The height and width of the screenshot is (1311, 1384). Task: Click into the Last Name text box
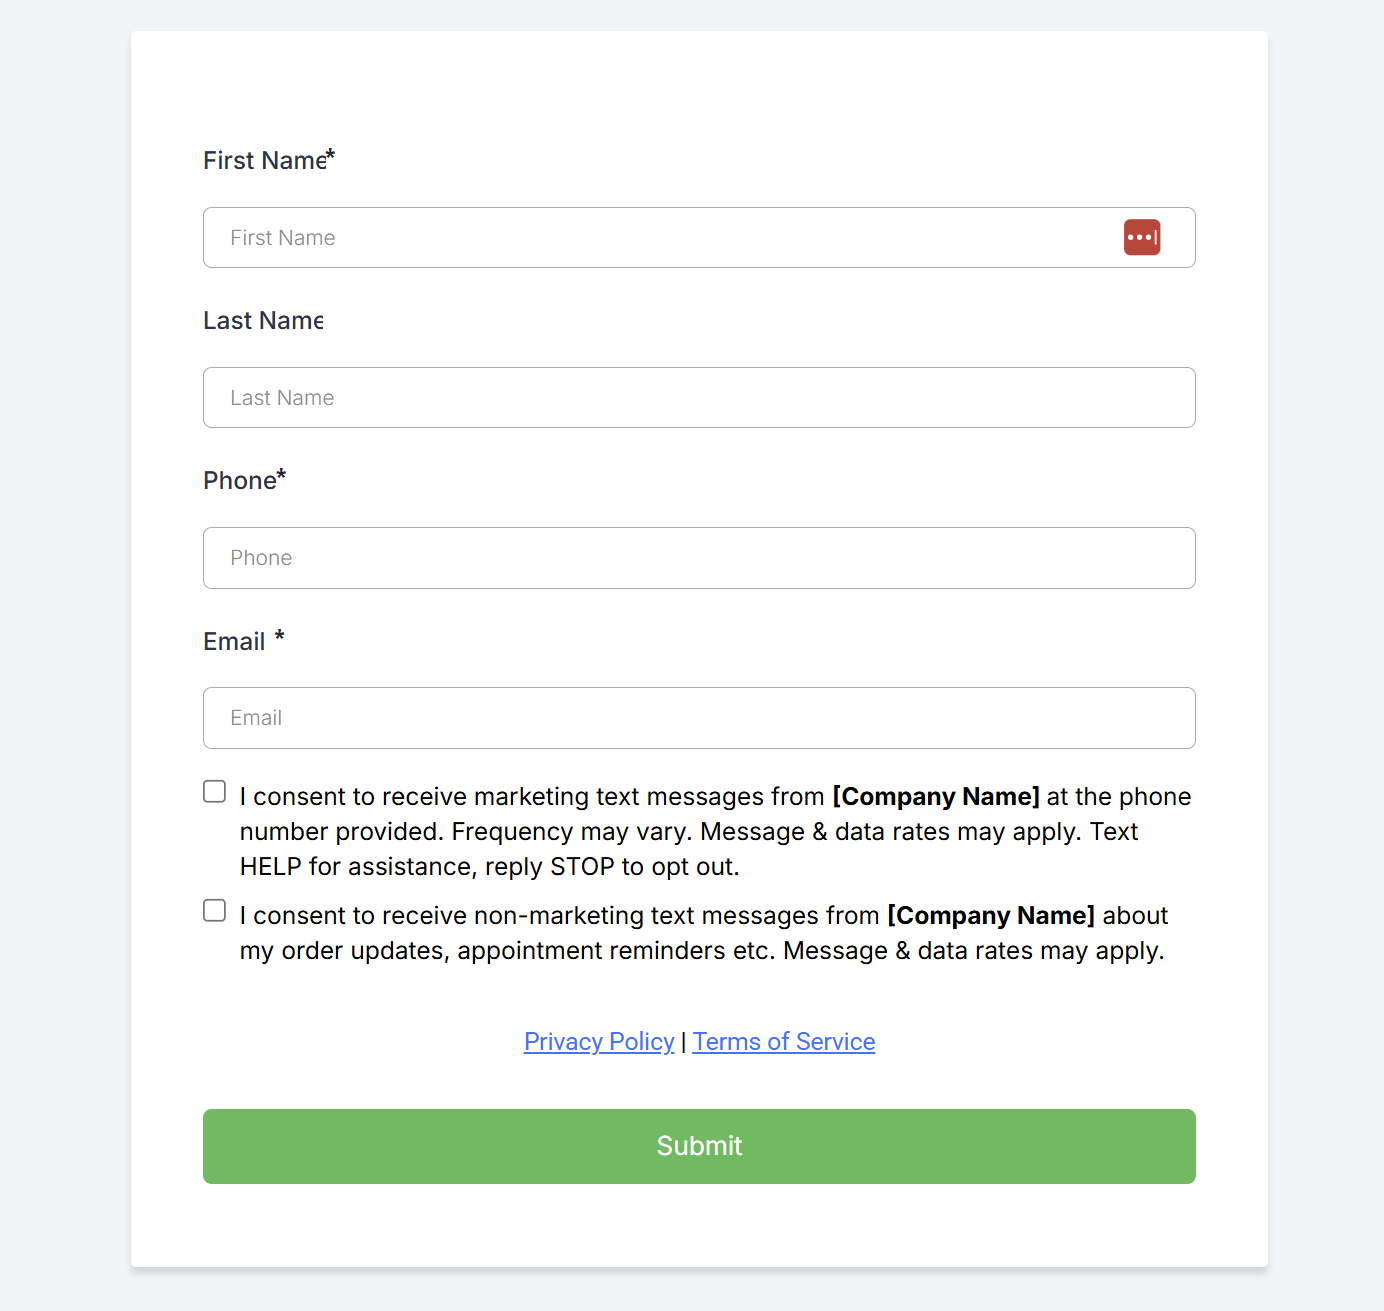(x=698, y=398)
